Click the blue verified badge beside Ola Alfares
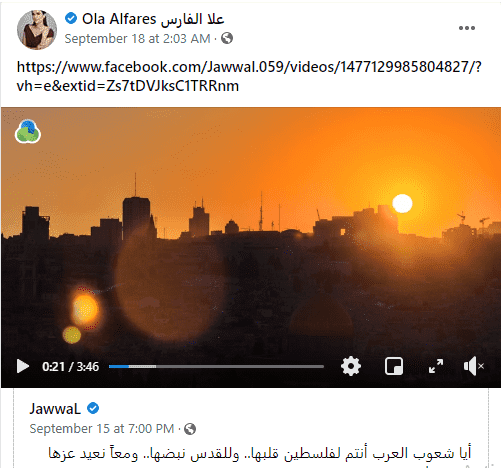 71,18
